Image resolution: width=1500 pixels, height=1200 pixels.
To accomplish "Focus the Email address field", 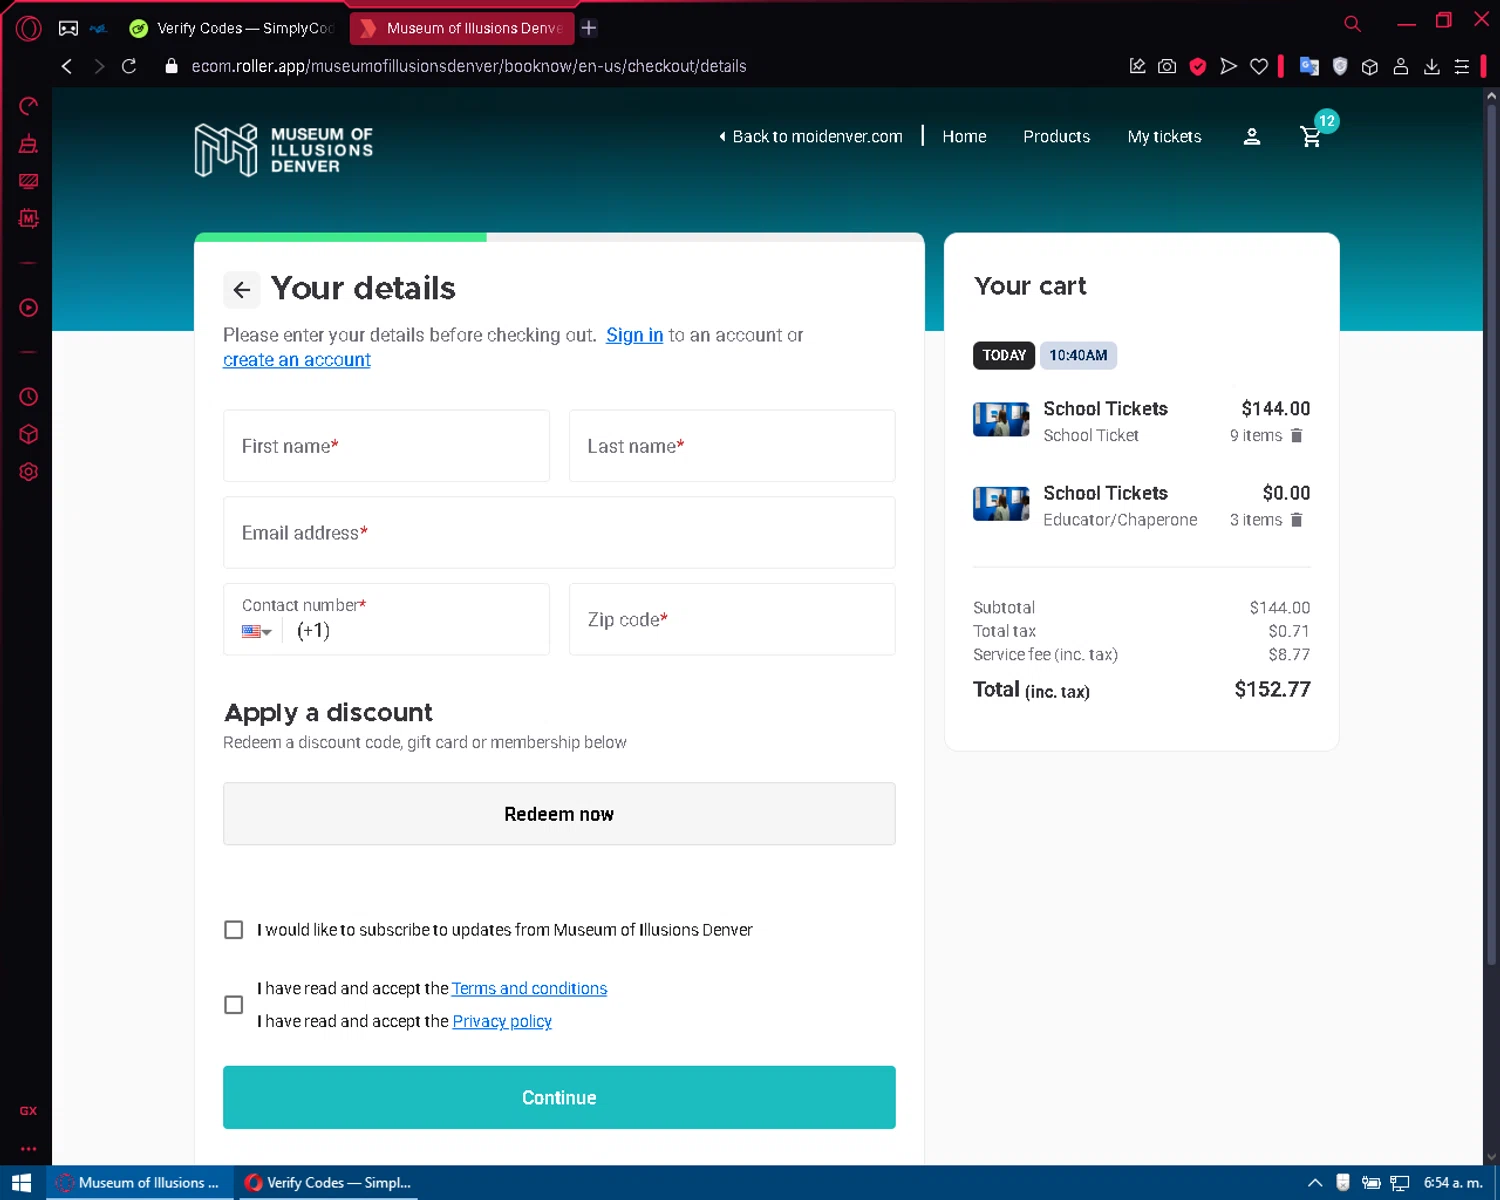I will tap(559, 533).
